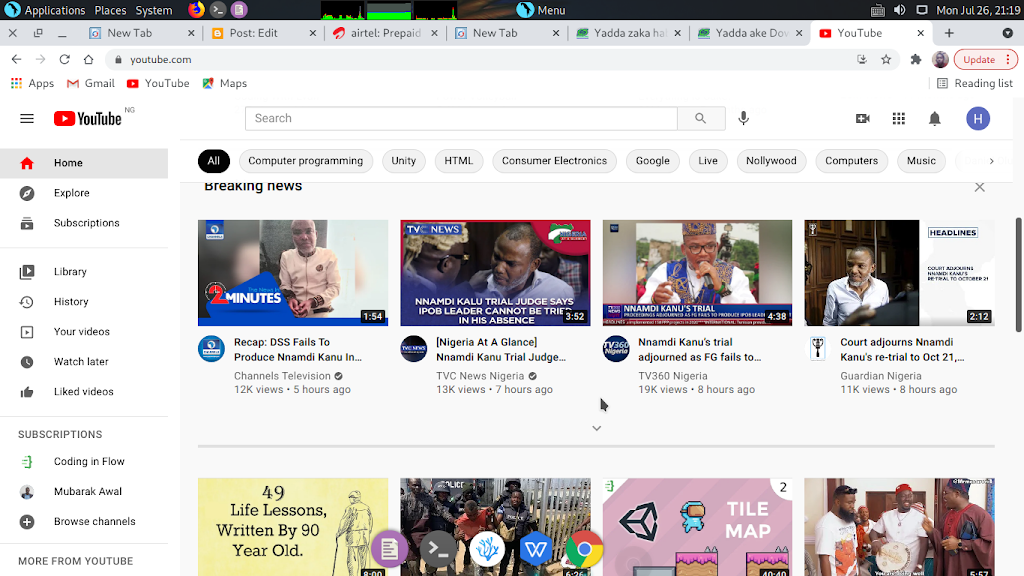Select the Unity filter chip
The height and width of the screenshot is (576, 1024).
(x=404, y=161)
